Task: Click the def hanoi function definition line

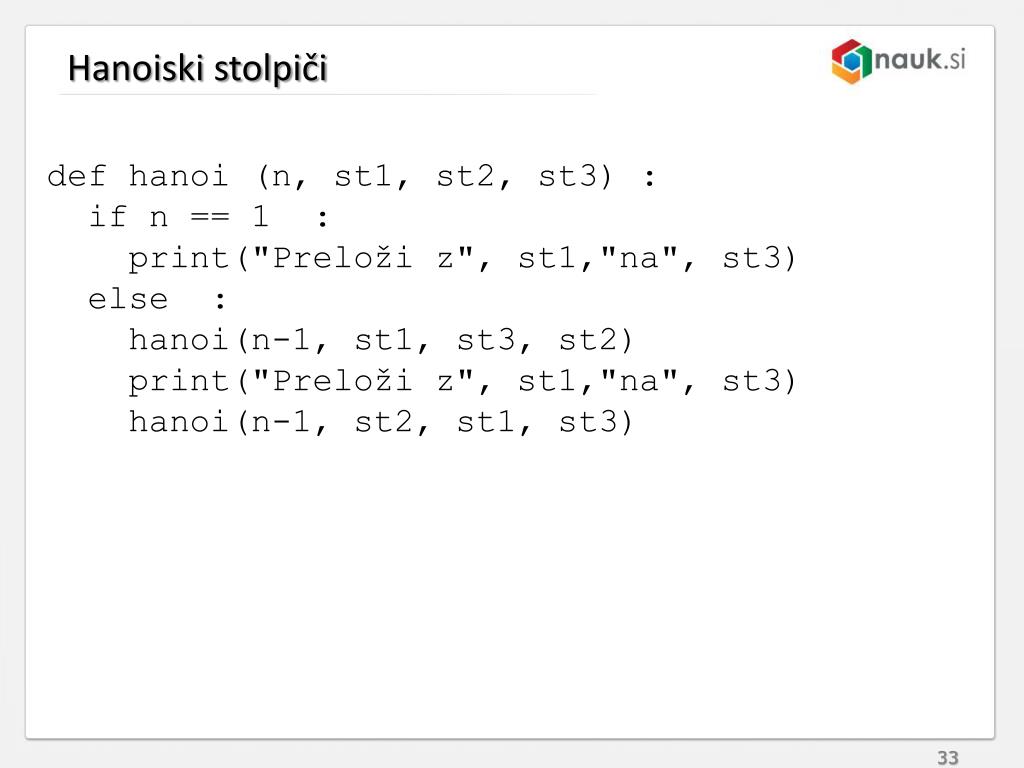Action: (x=351, y=177)
